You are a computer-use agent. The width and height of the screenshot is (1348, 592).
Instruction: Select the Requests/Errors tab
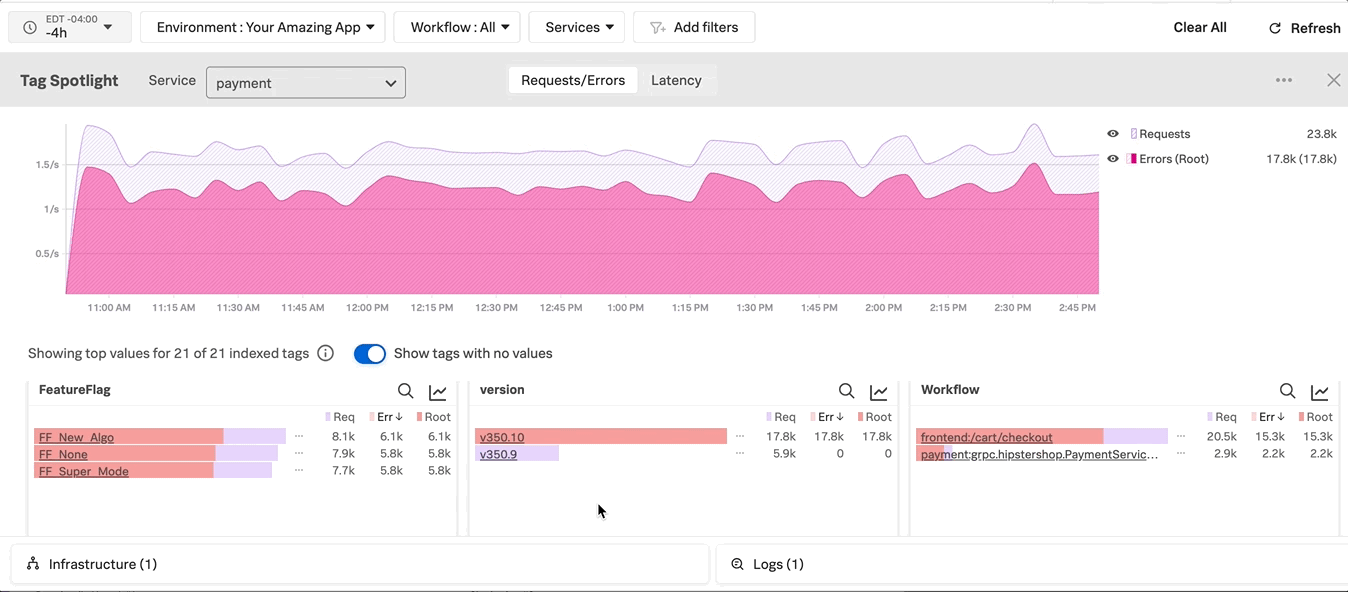click(x=573, y=80)
